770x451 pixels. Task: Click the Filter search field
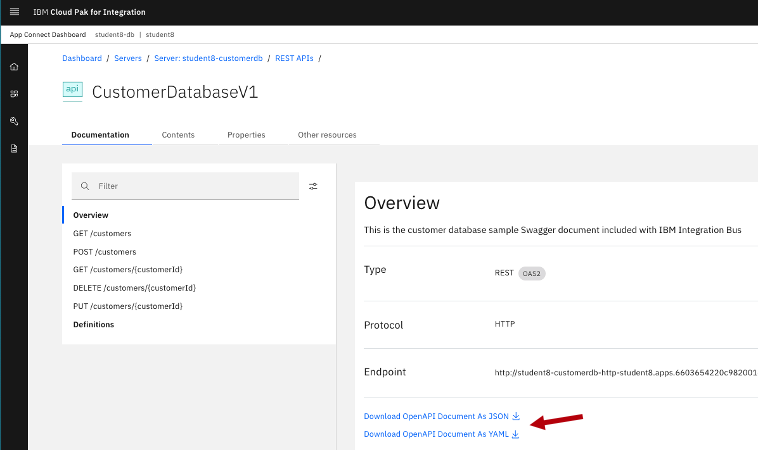coord(190,186)
